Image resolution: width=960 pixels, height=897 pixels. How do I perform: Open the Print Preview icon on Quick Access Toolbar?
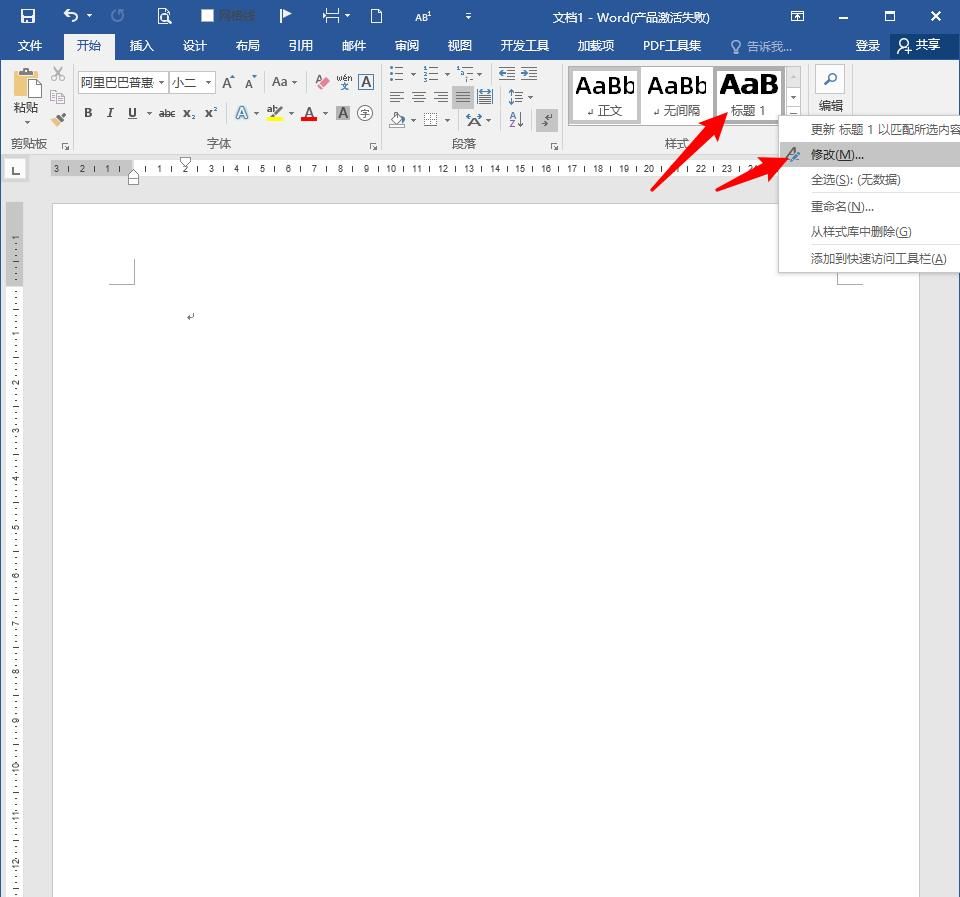click(164, 17)
